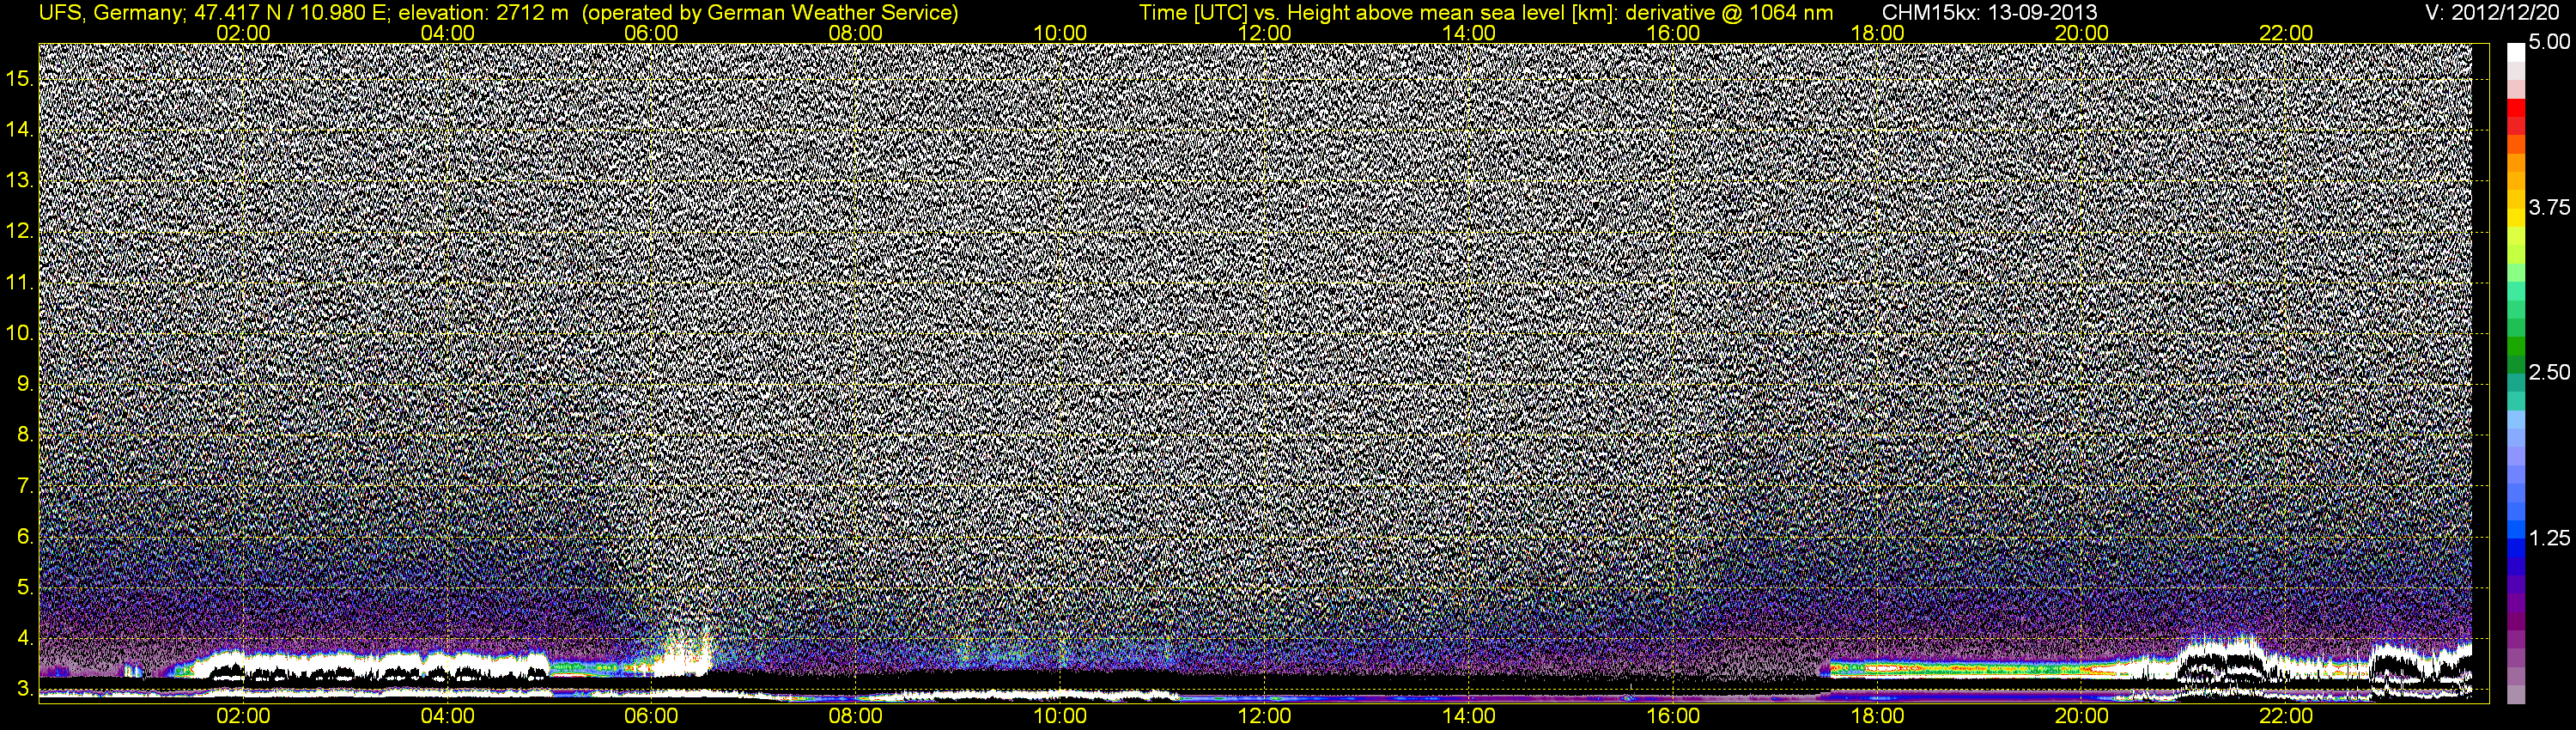Click the height axis label "11."

(x=21, y=283)
